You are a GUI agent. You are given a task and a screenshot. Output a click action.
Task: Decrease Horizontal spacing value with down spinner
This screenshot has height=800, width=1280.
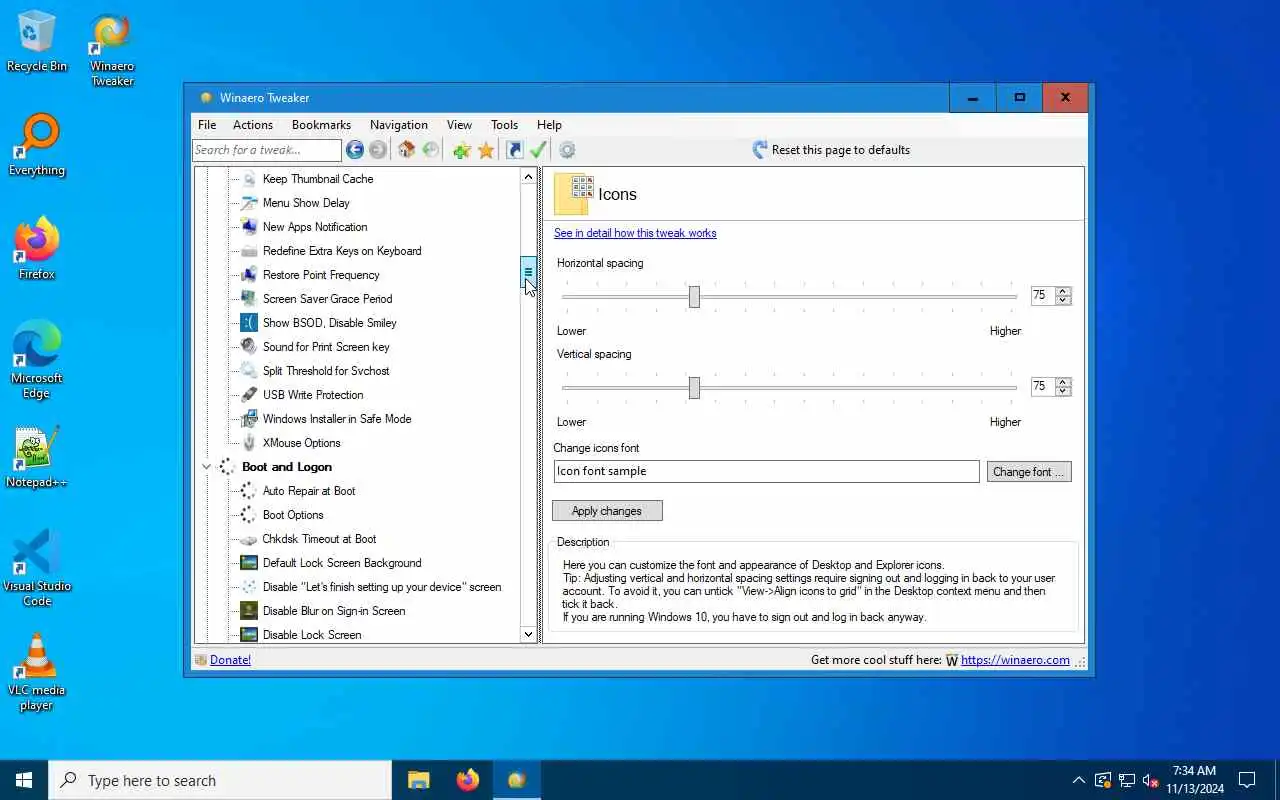(1063, 301)
